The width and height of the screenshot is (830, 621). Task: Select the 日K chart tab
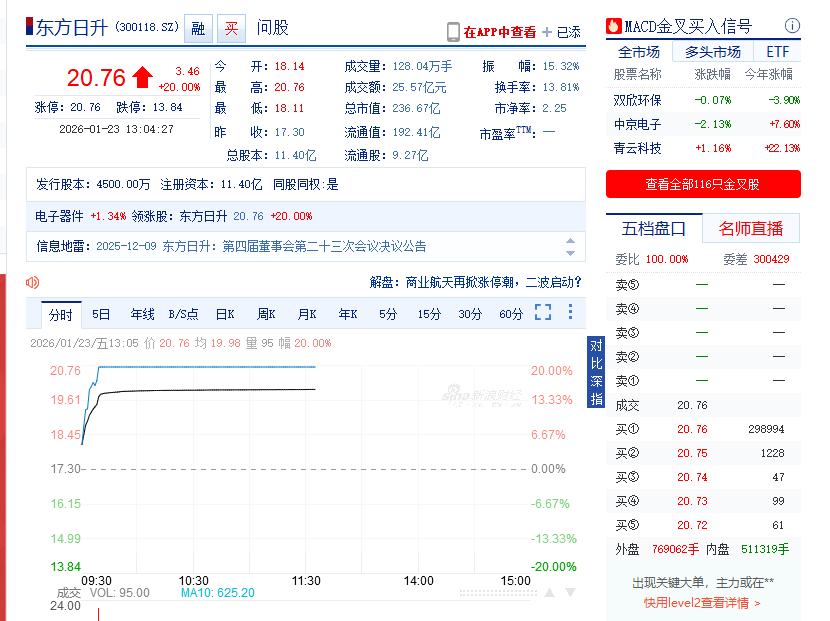tap(225, 314)
